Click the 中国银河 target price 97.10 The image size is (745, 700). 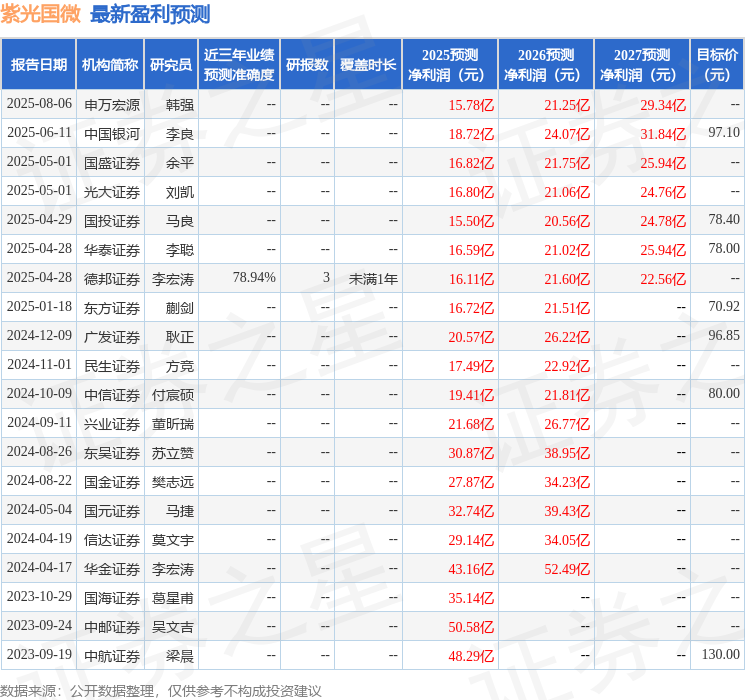pyautogui.click(x=724, y=133)
